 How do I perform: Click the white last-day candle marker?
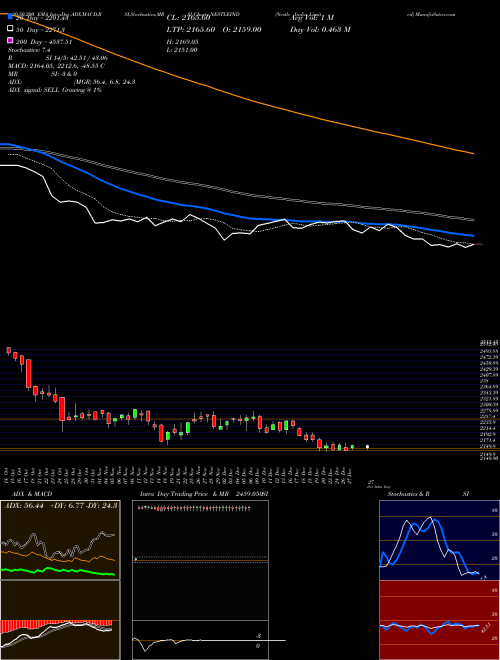click(x=367, y=447)
